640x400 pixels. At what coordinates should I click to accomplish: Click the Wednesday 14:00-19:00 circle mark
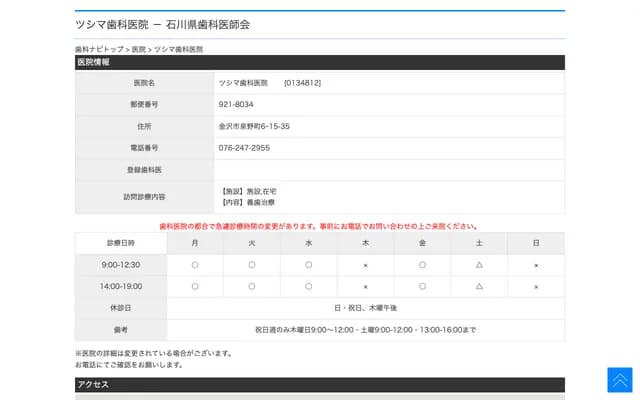(x=309, y=286)
